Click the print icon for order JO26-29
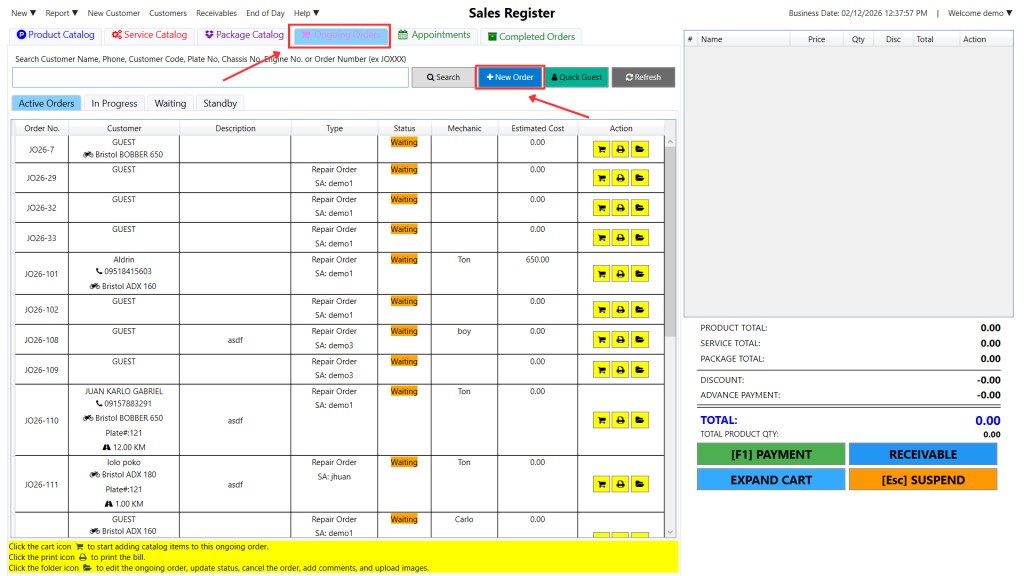The image size is (1024, 576). click(621, 178)
